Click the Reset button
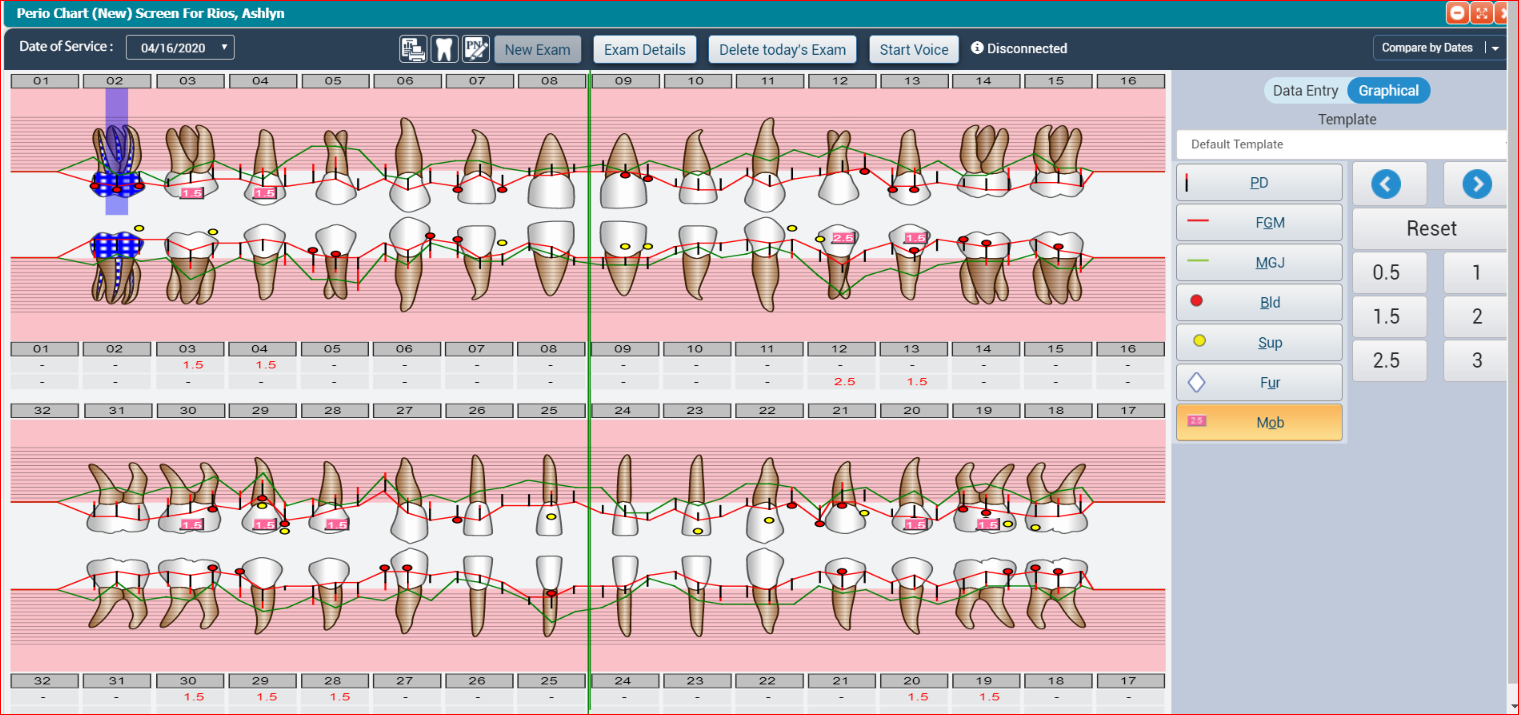This screenshot has width=1519, height=715. (x=1431, y=228)
